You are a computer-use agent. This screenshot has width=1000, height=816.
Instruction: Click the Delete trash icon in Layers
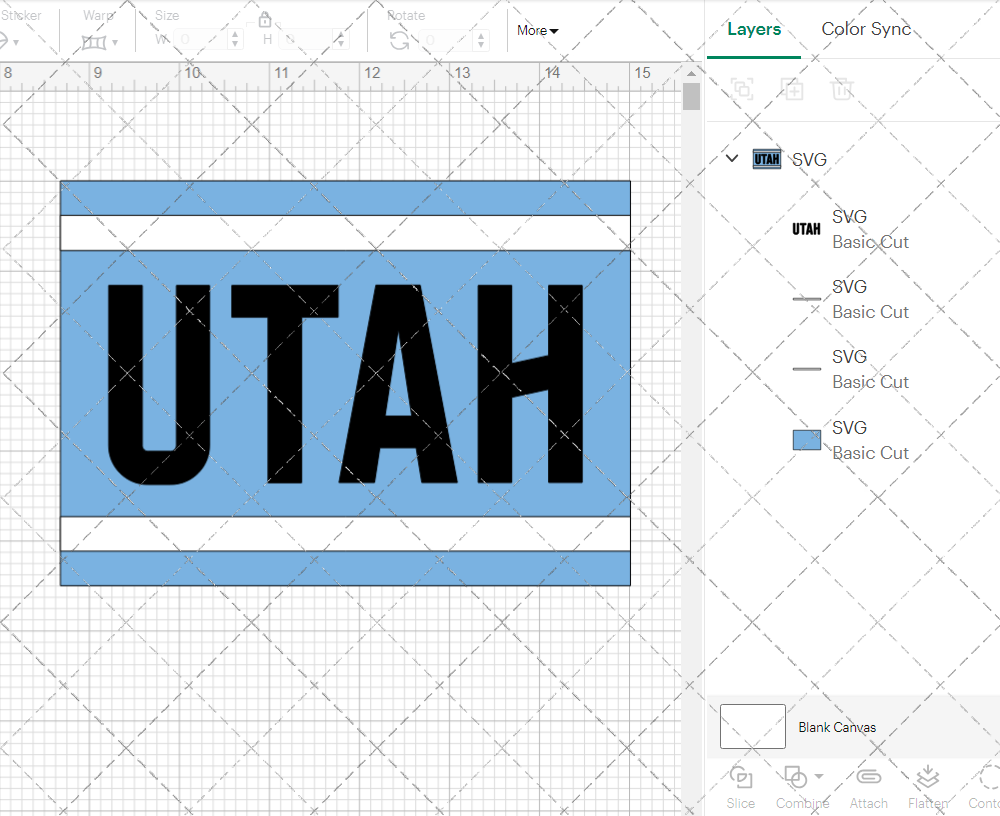pyautogui.click(x=842, y=89)
